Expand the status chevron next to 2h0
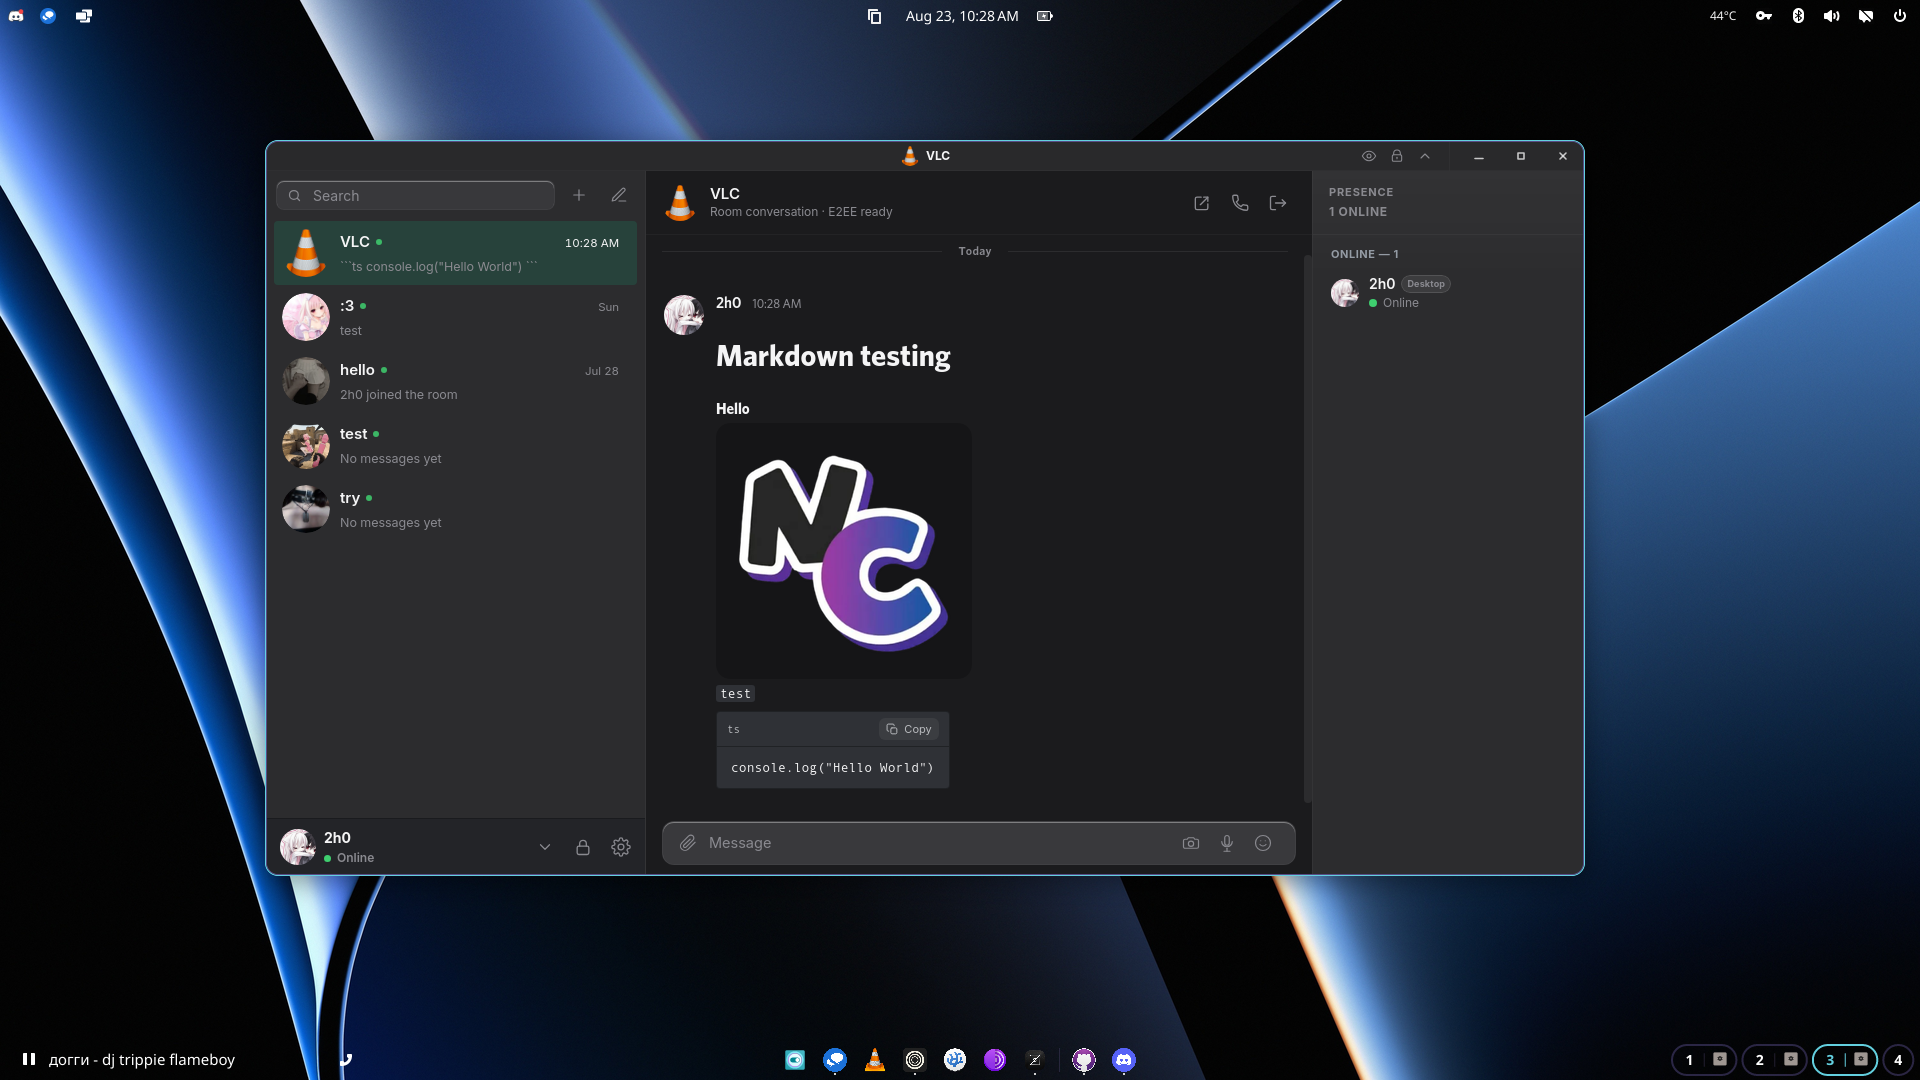 pyautogui.click(x=545, y=847)
